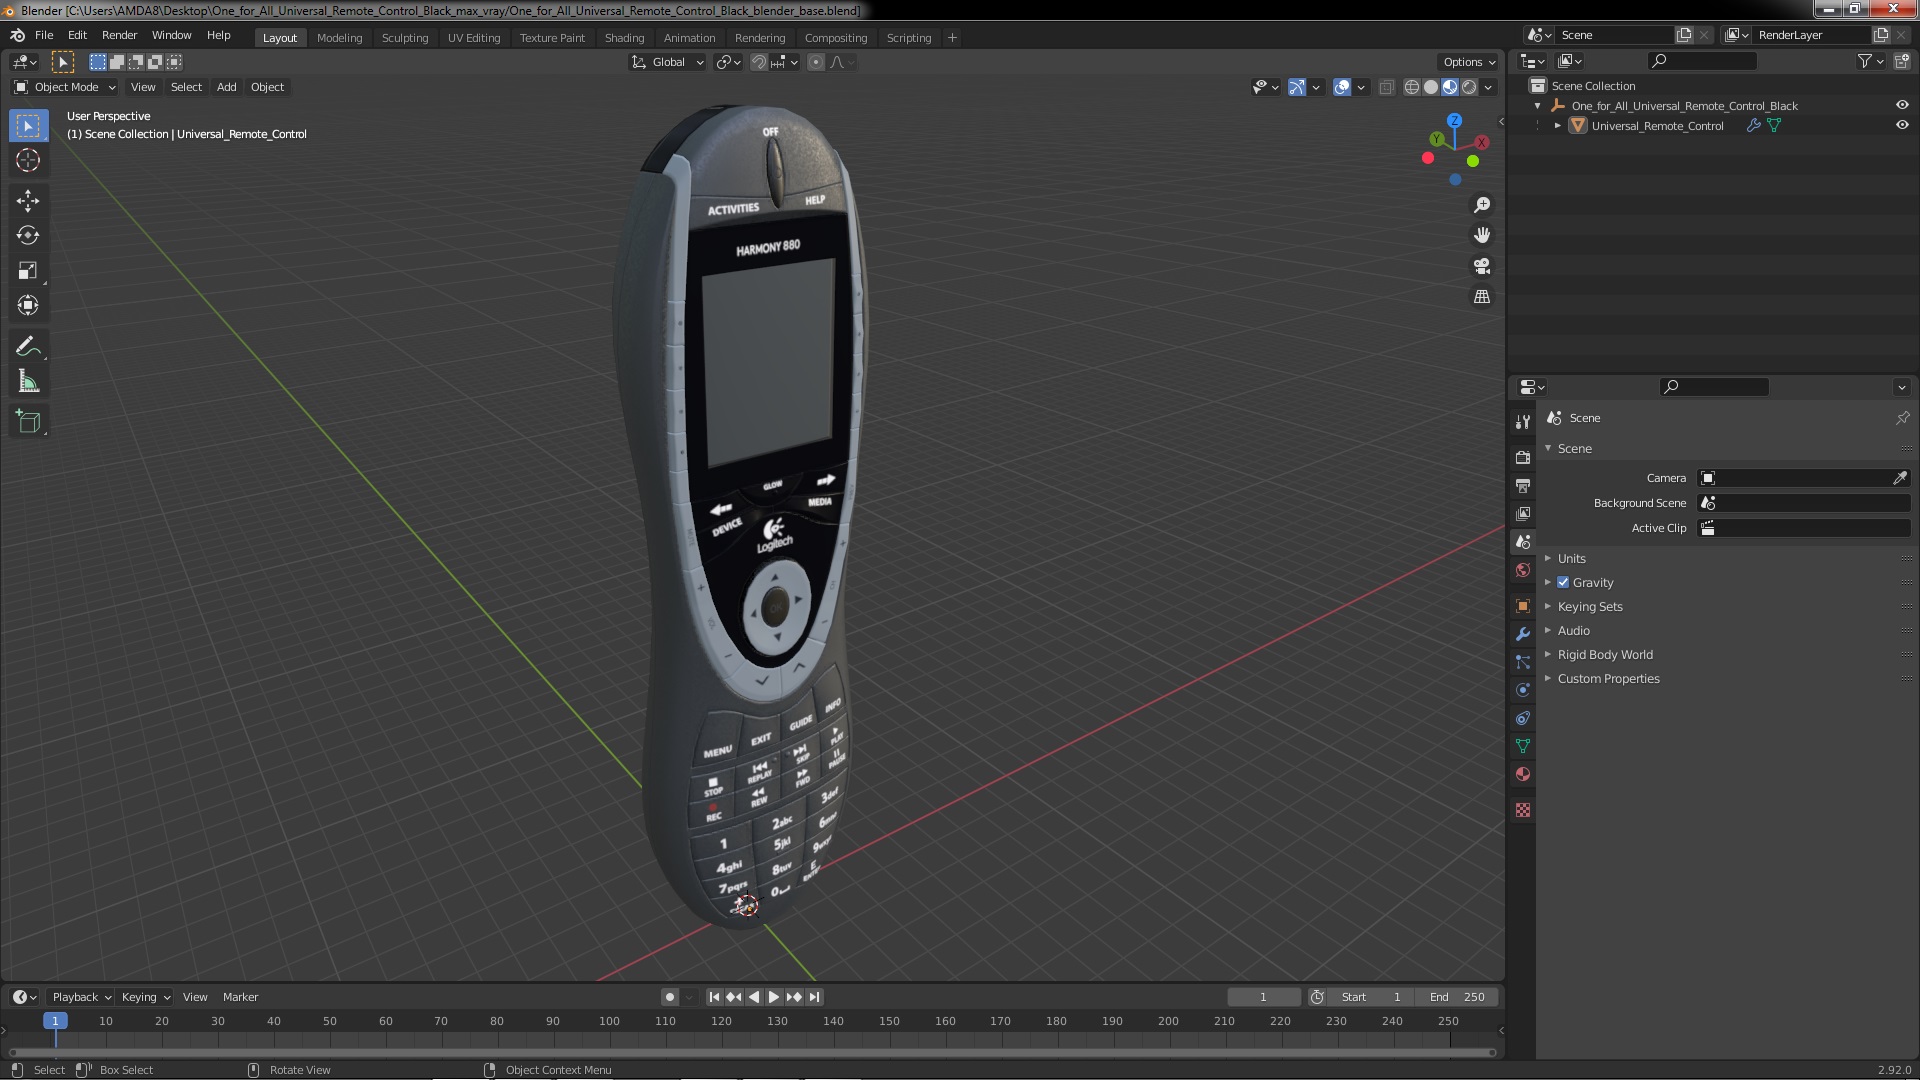
Task: Click the timeline horizontal scrollbar
Action: (x=752, y=1052)
